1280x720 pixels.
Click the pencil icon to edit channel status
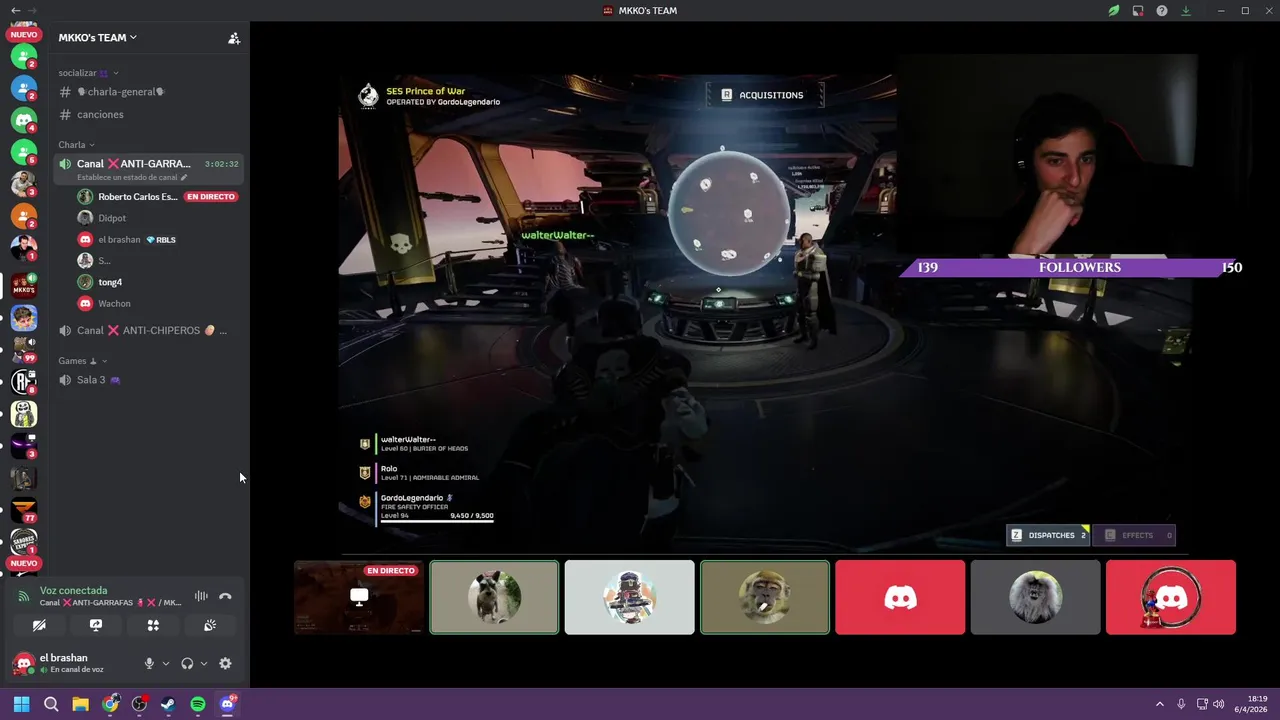[x=183, y=177]
